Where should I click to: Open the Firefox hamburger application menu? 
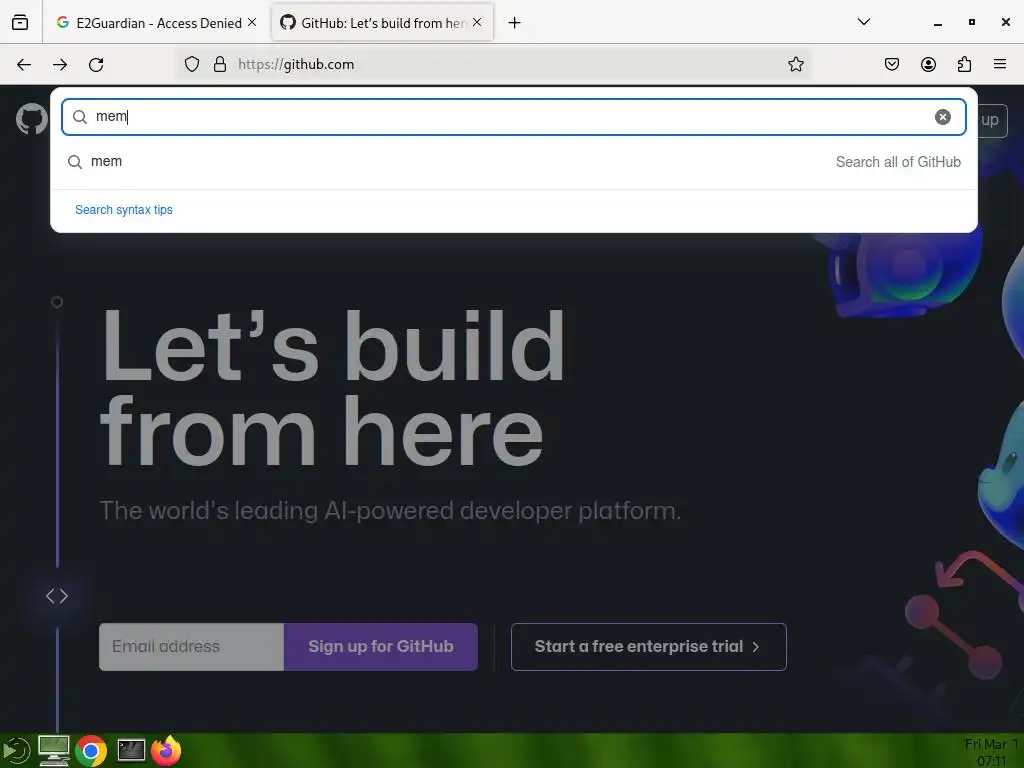pyautogui.click(x=1000, y=64)
